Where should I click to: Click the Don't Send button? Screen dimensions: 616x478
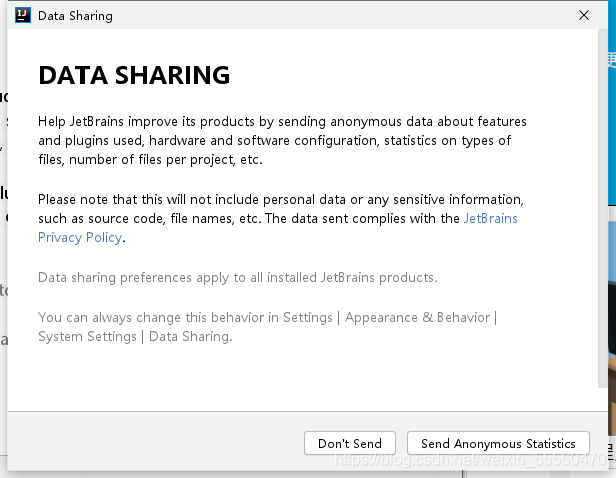350,443
